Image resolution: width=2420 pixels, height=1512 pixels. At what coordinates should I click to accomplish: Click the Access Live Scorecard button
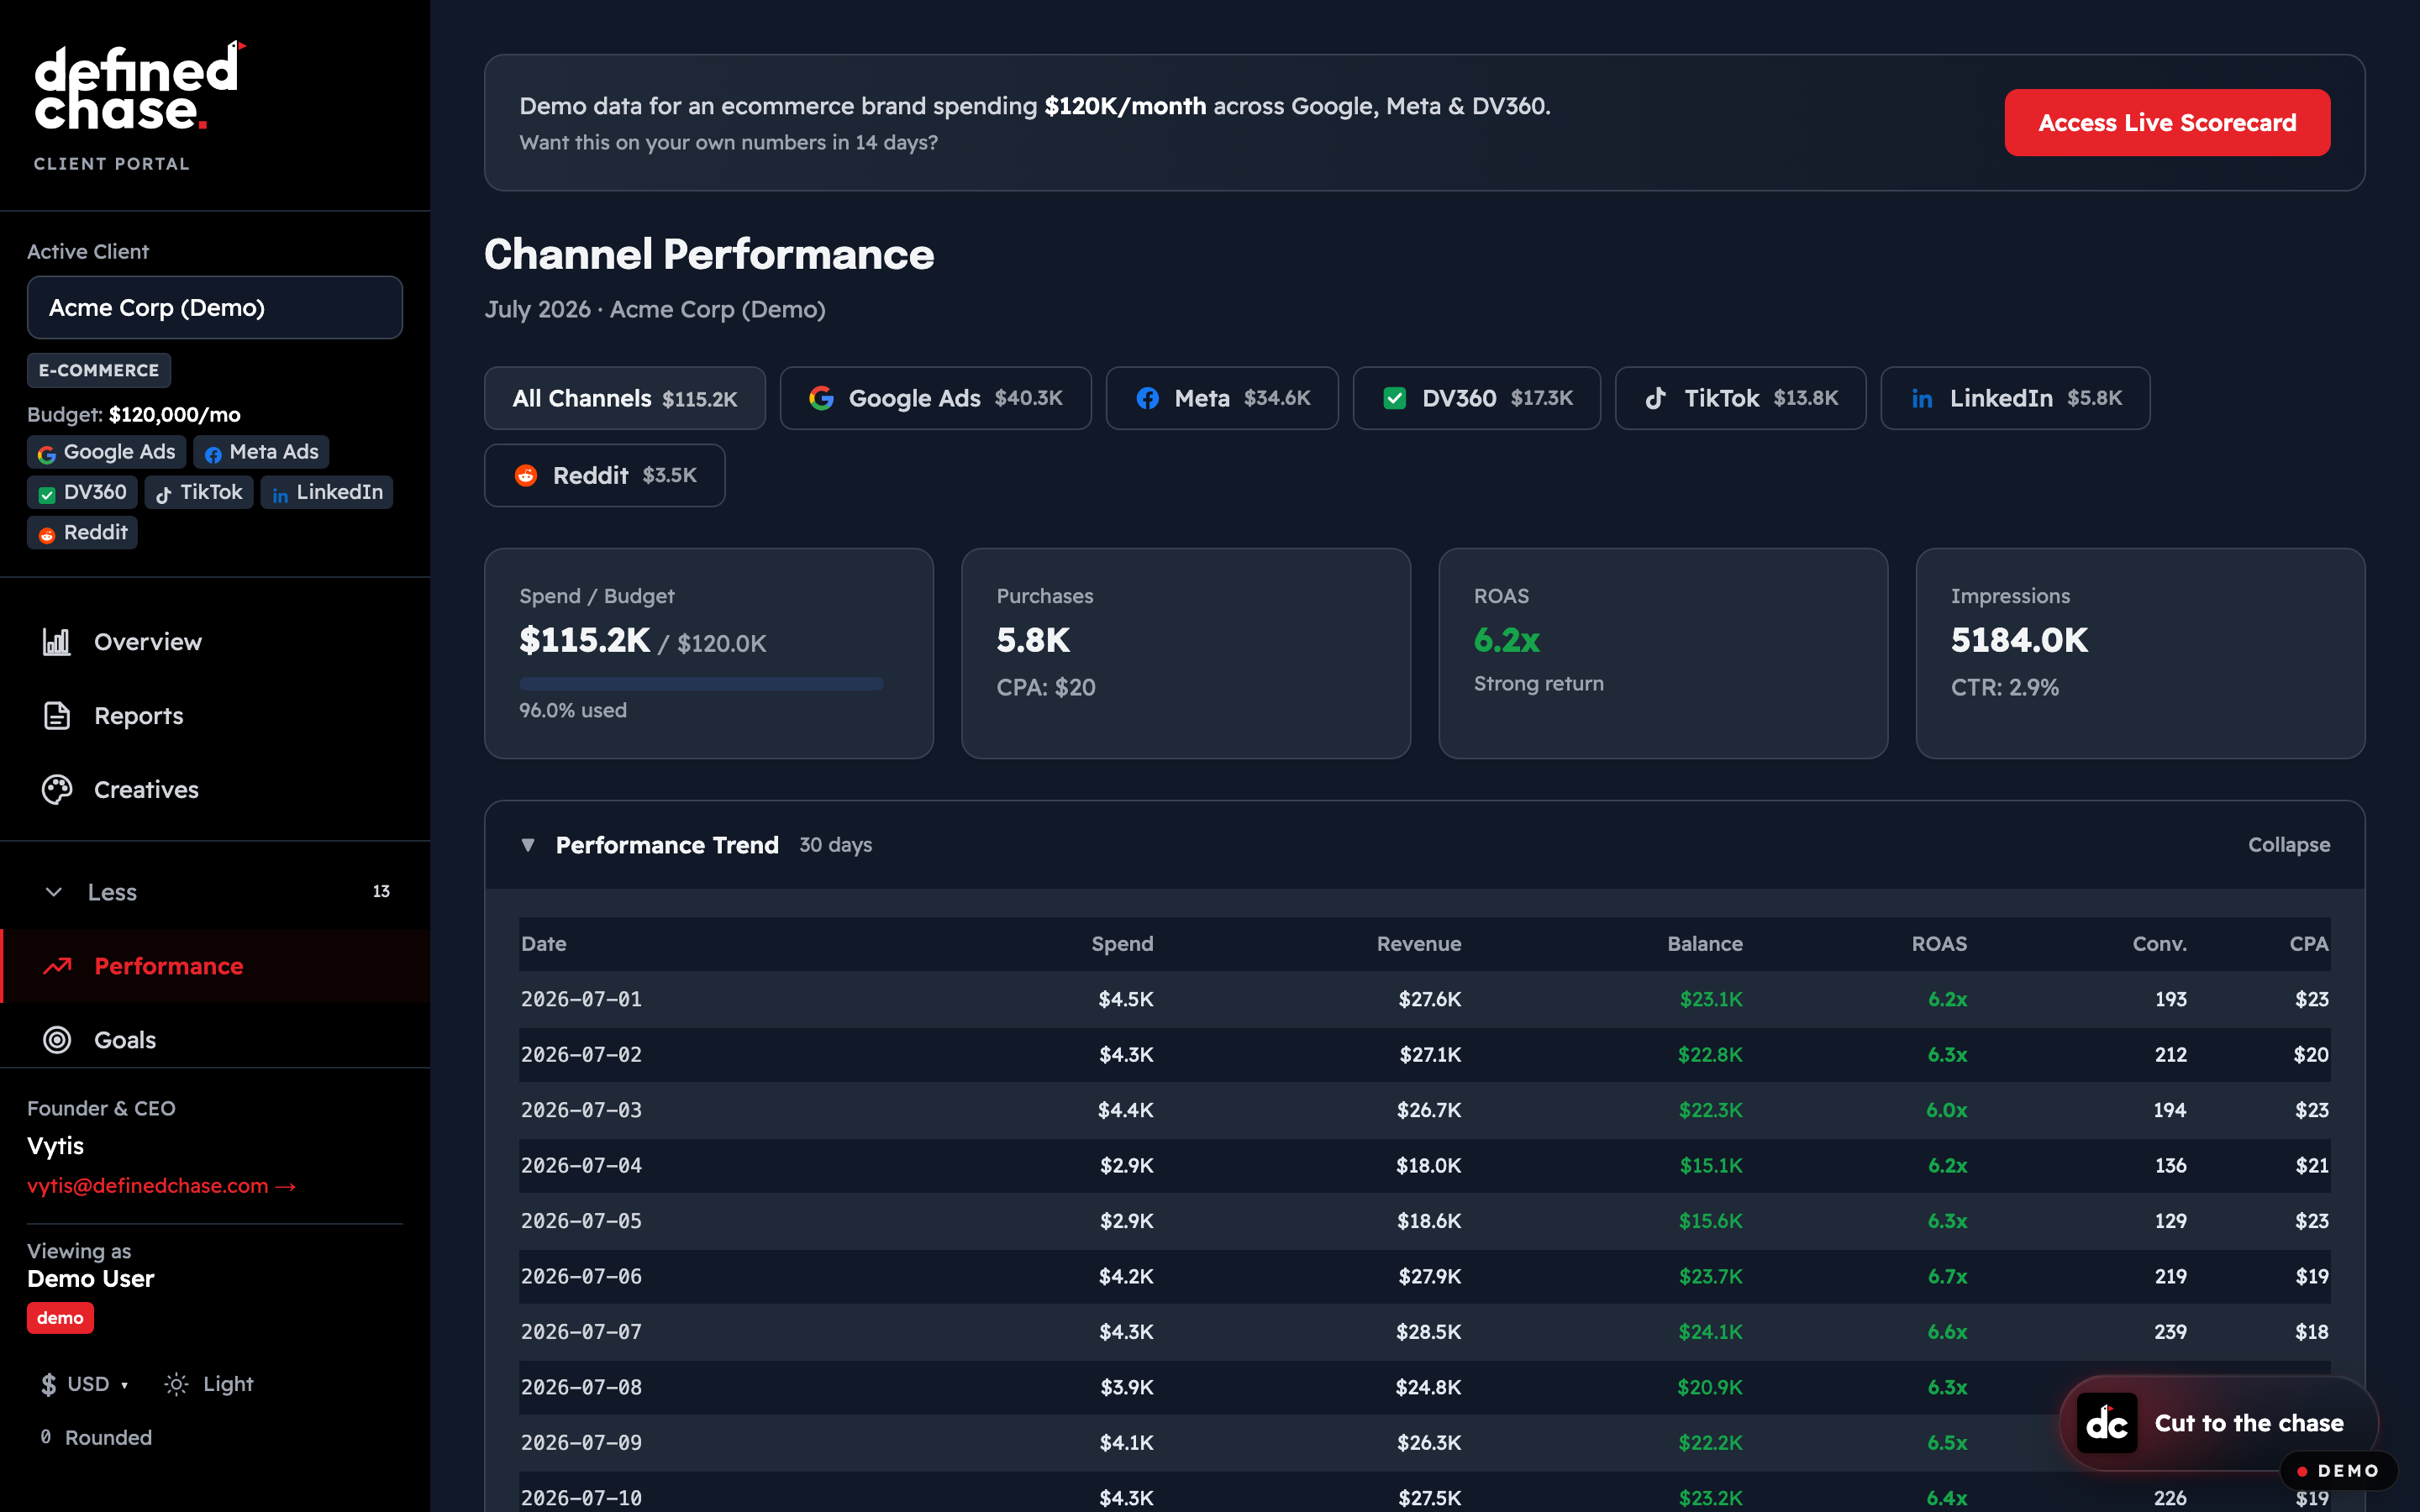tap(2167, 122)
